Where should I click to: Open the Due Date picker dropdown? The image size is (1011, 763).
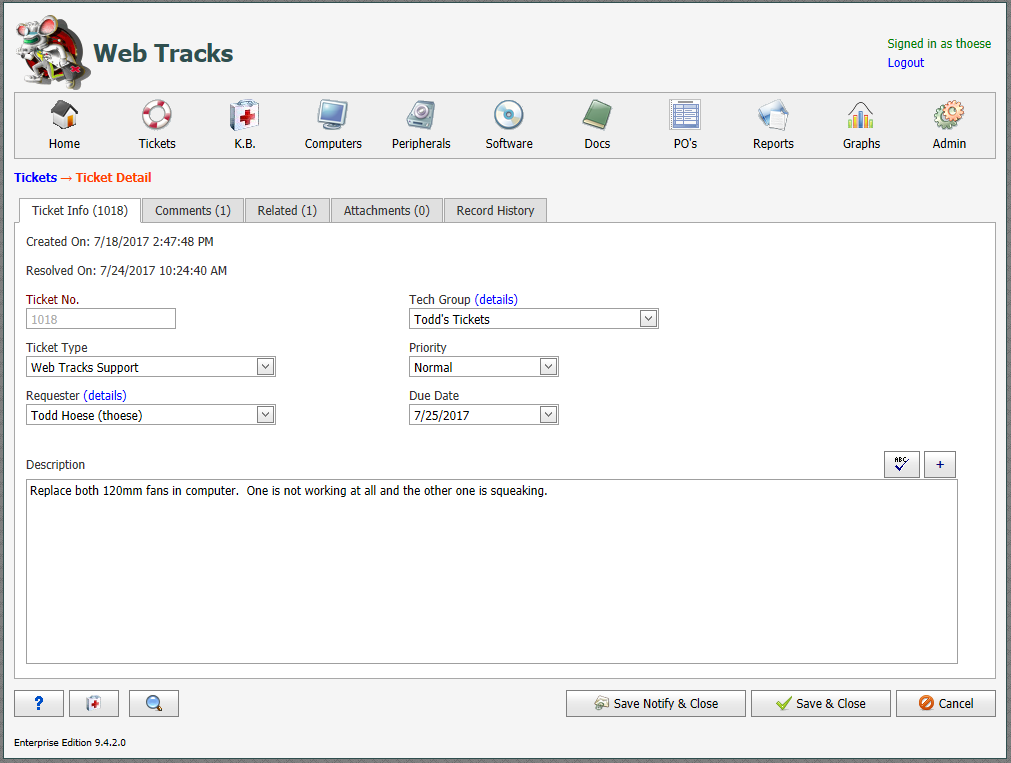point(548,415)
